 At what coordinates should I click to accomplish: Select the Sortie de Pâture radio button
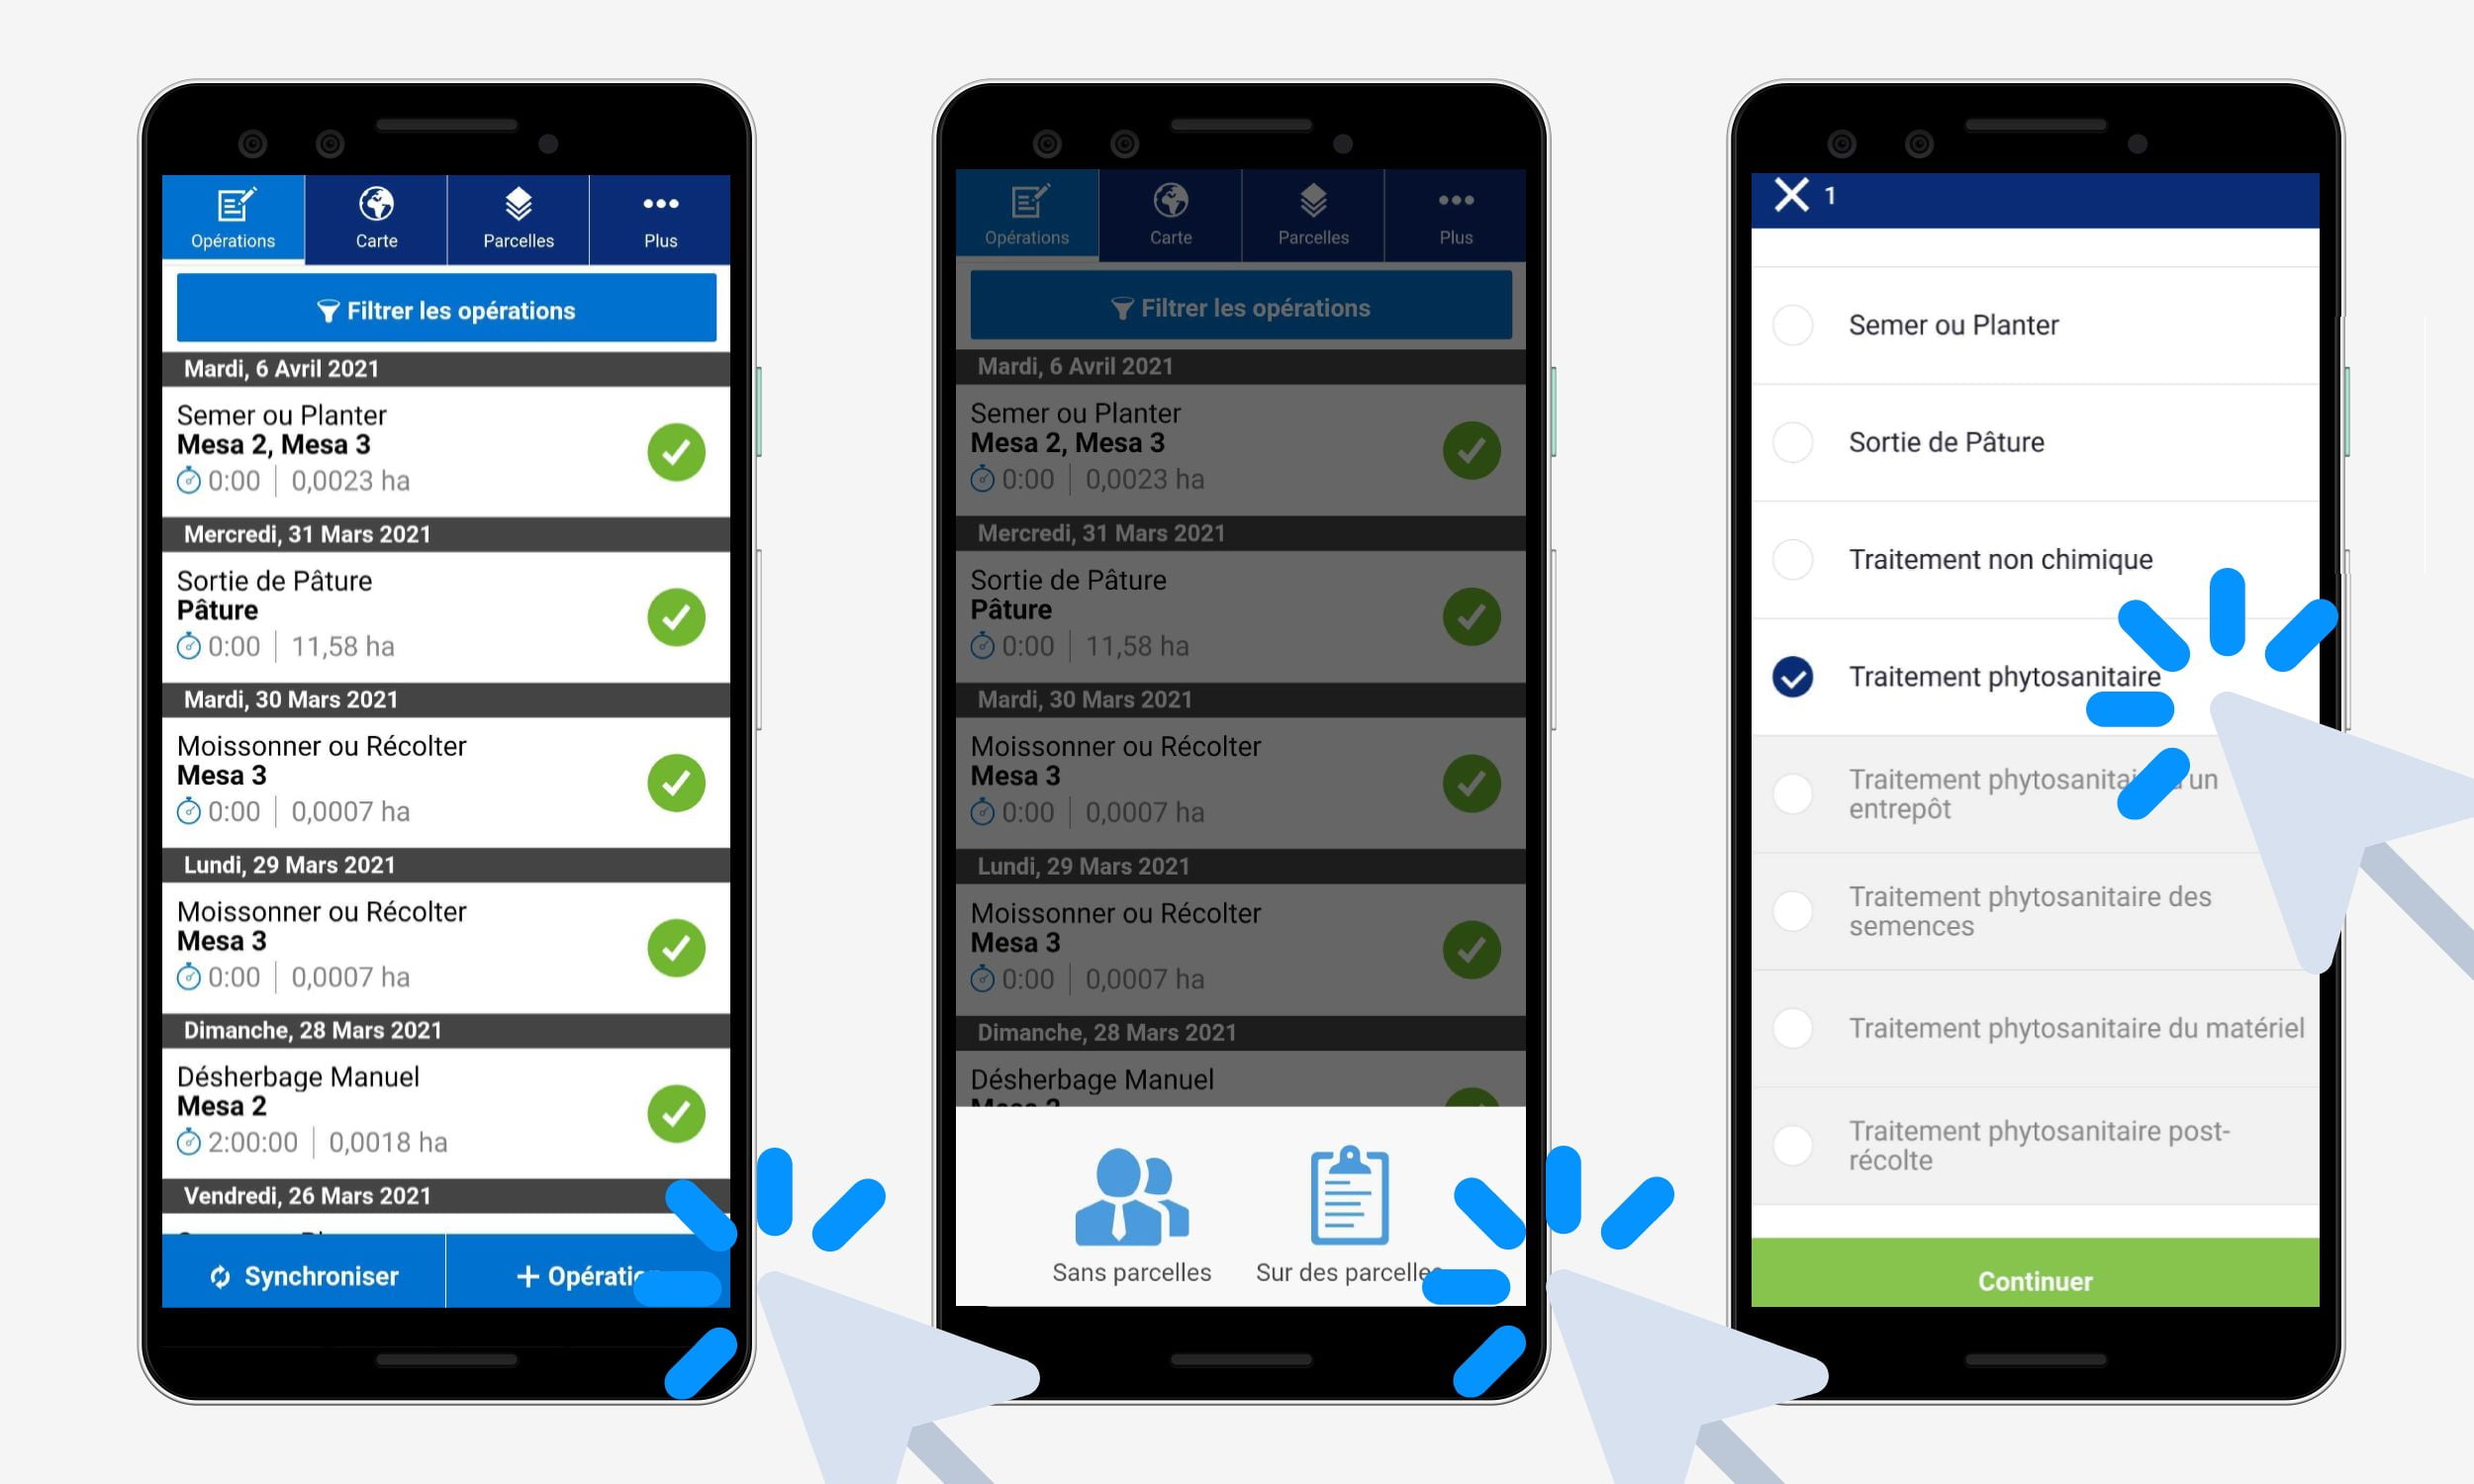[x=1797, y=441]
